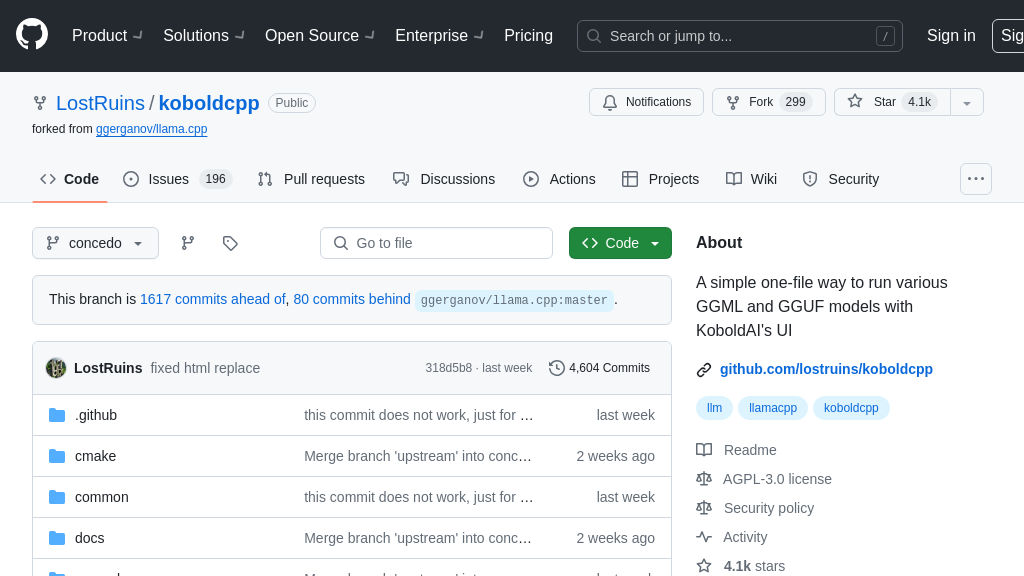The height and width of the screenshot is (576, 1024).
Task: Open the Discussions tab
Action: (444, 179)
